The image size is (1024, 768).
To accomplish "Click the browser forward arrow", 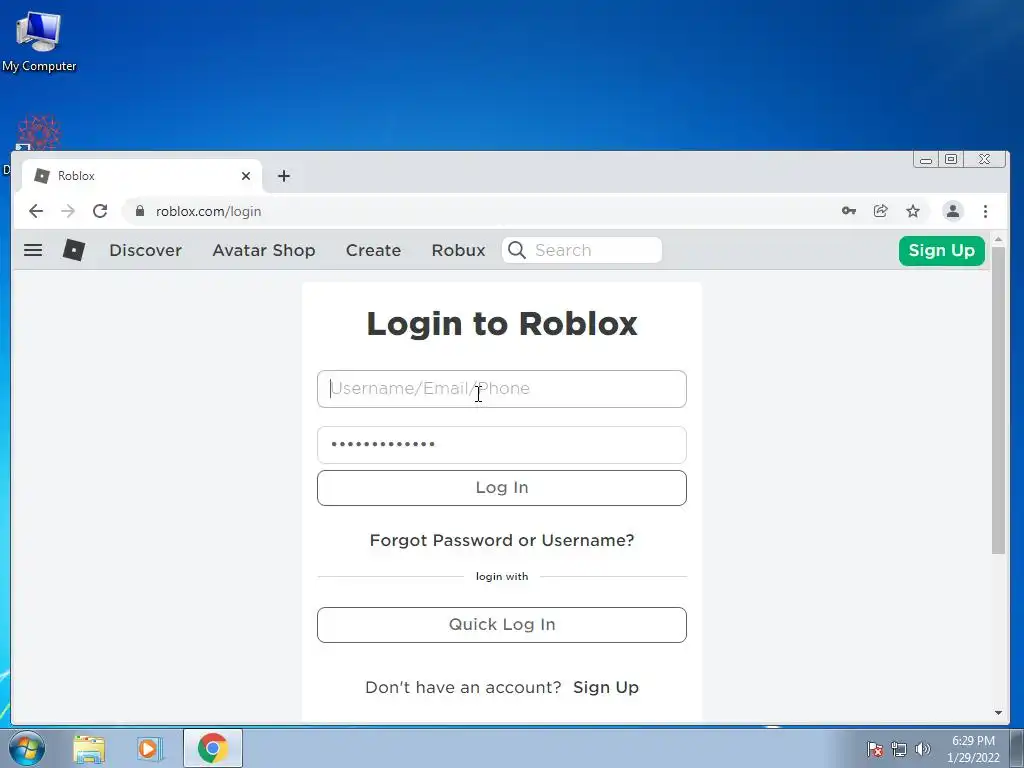I will point(68,211).
